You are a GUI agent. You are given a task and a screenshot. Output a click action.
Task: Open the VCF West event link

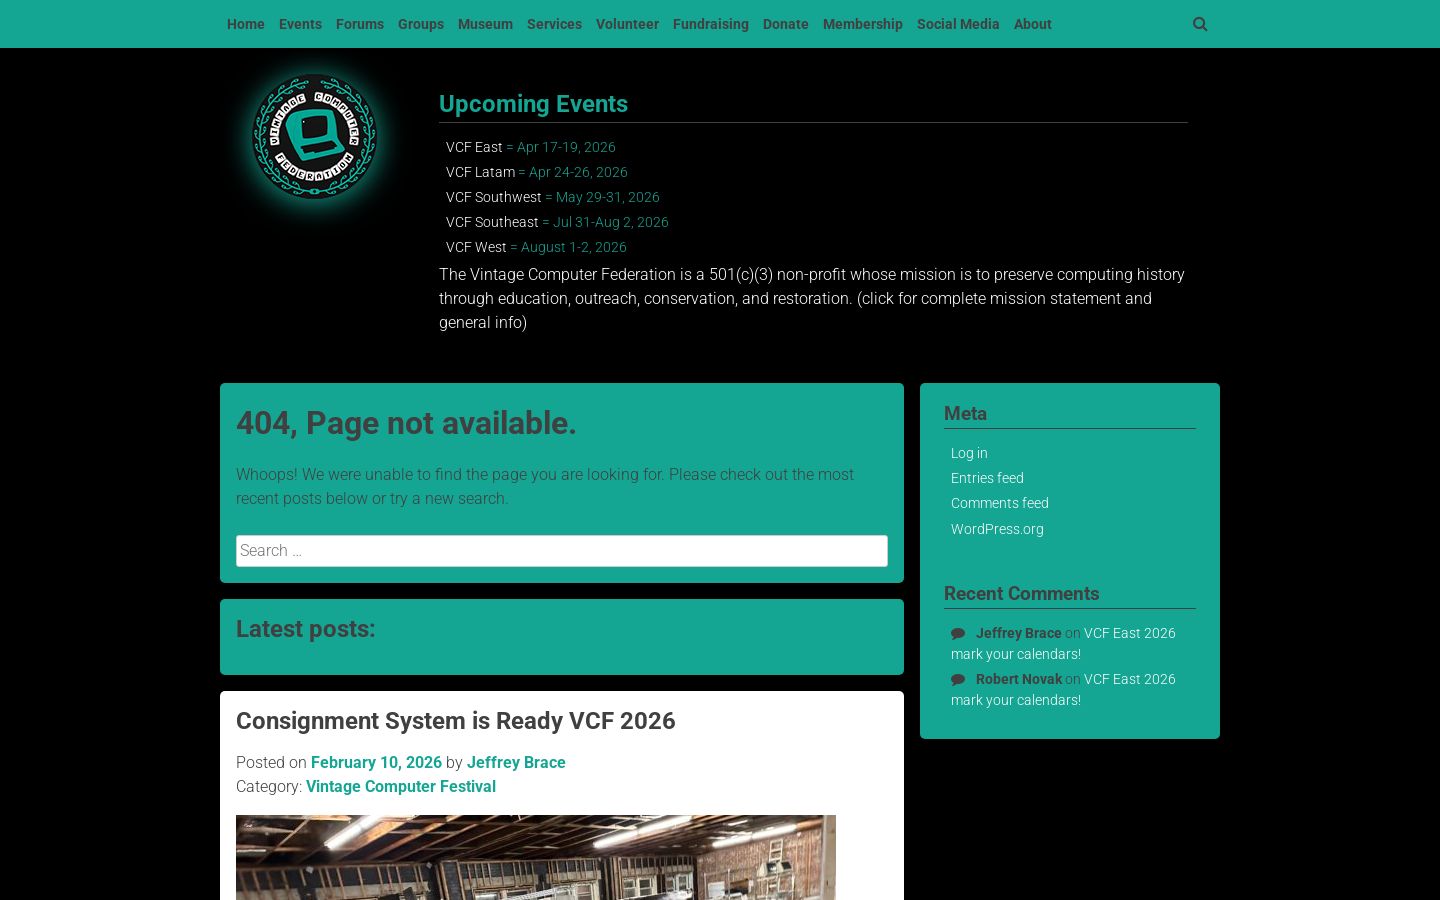476,247
